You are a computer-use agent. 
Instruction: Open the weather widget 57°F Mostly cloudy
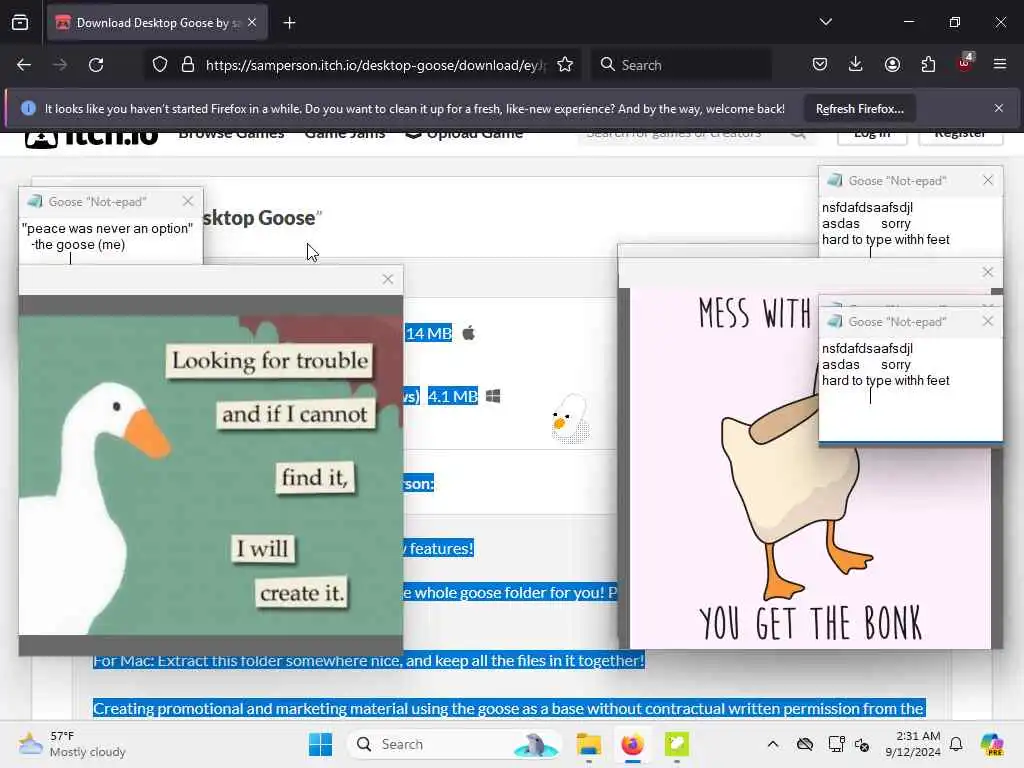point(72,744)
